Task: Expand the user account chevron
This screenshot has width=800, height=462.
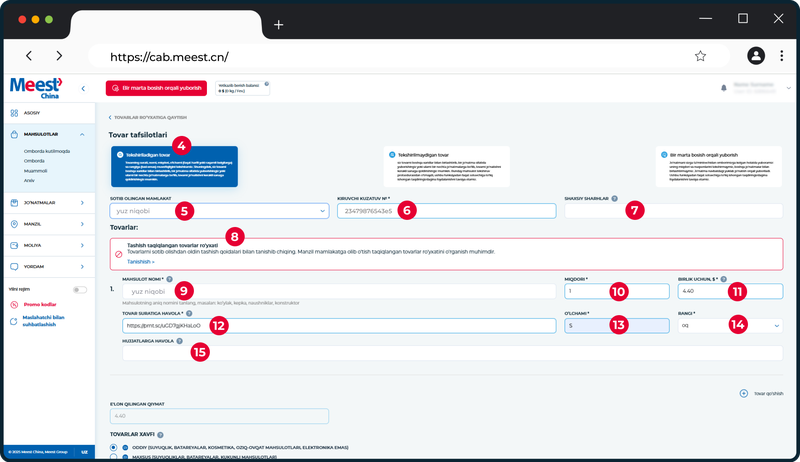Action: (788, 88)
